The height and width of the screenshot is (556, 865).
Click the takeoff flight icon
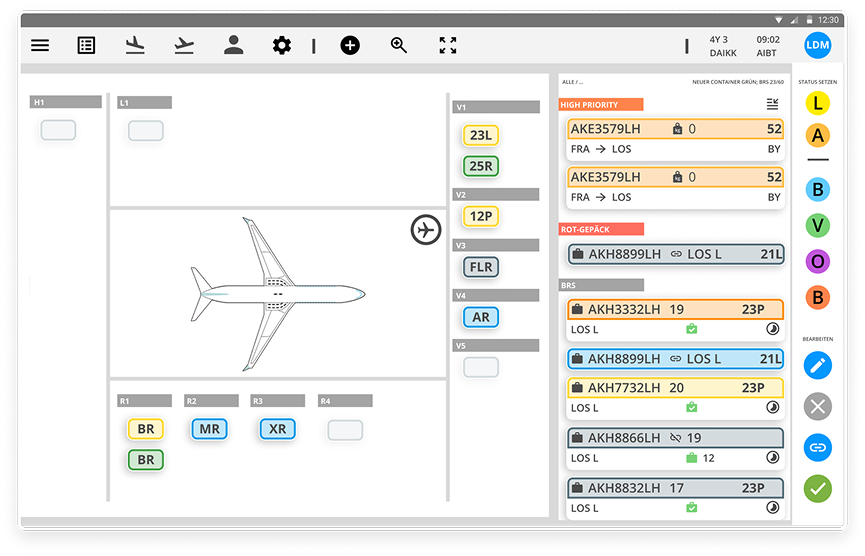[x=183, y=45]
